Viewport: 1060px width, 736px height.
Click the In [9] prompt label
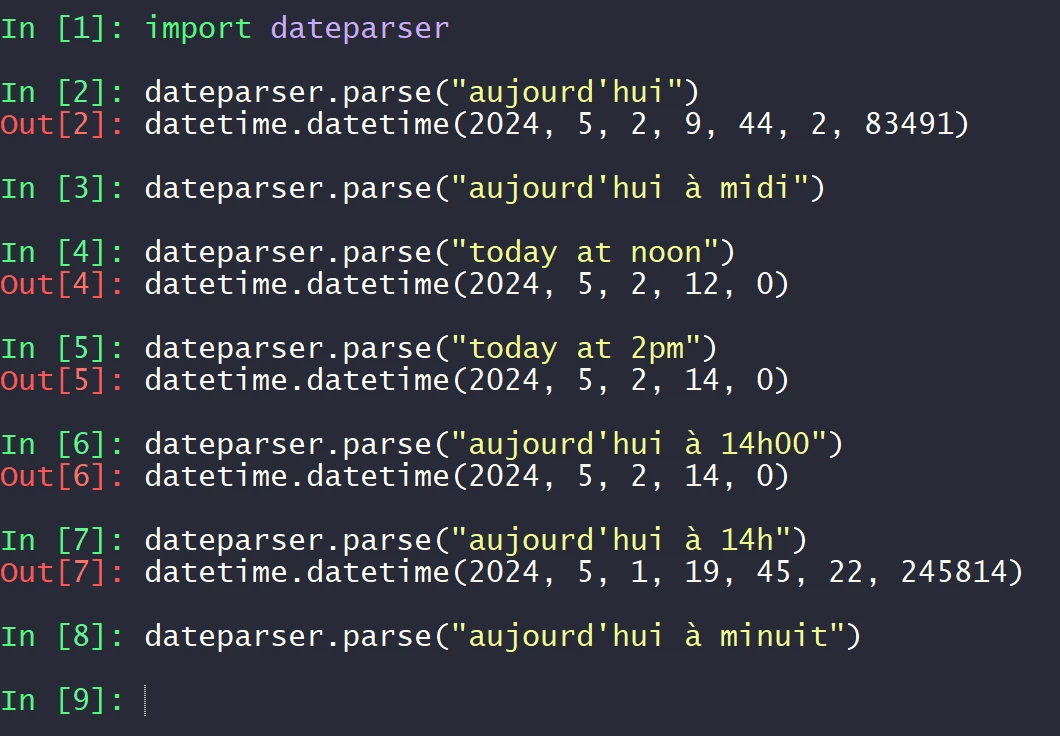click(x=62, y=700)
